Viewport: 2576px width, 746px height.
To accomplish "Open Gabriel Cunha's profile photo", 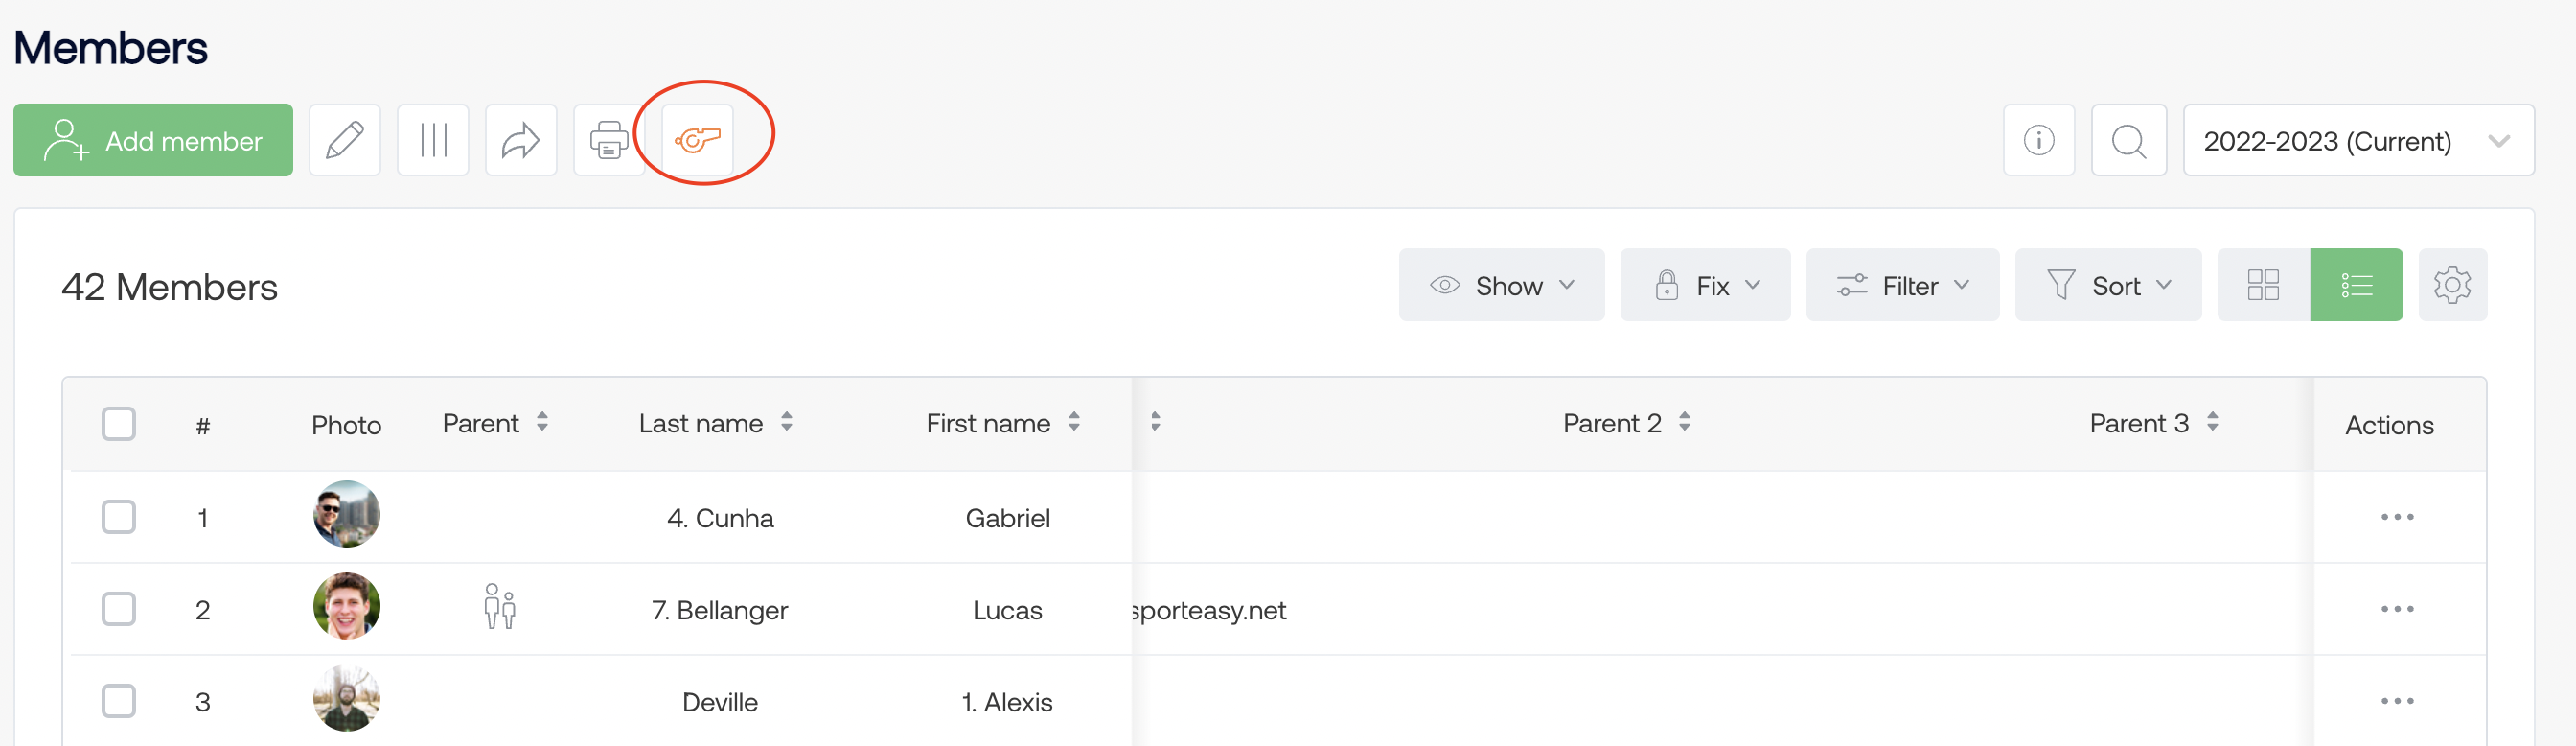I will pos(346,514).
